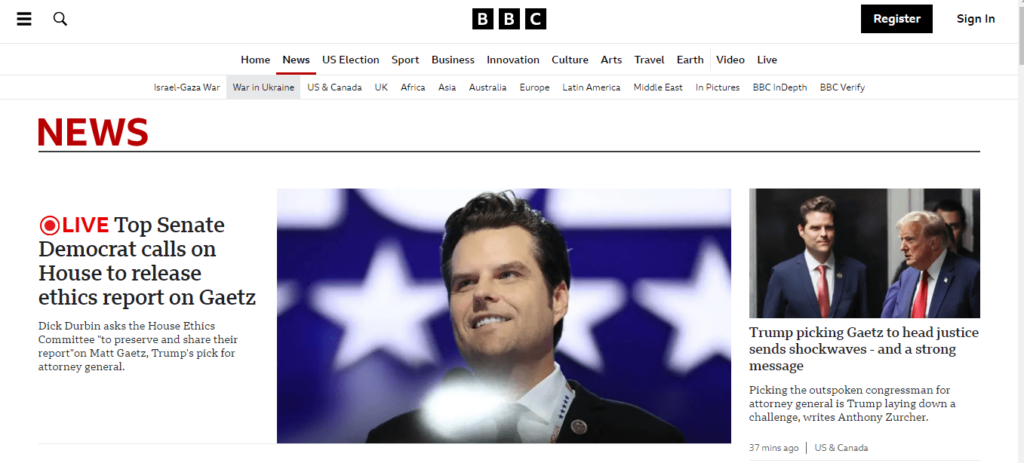
Task: Open the hamburger menu icon
Action: coord(24,19)
